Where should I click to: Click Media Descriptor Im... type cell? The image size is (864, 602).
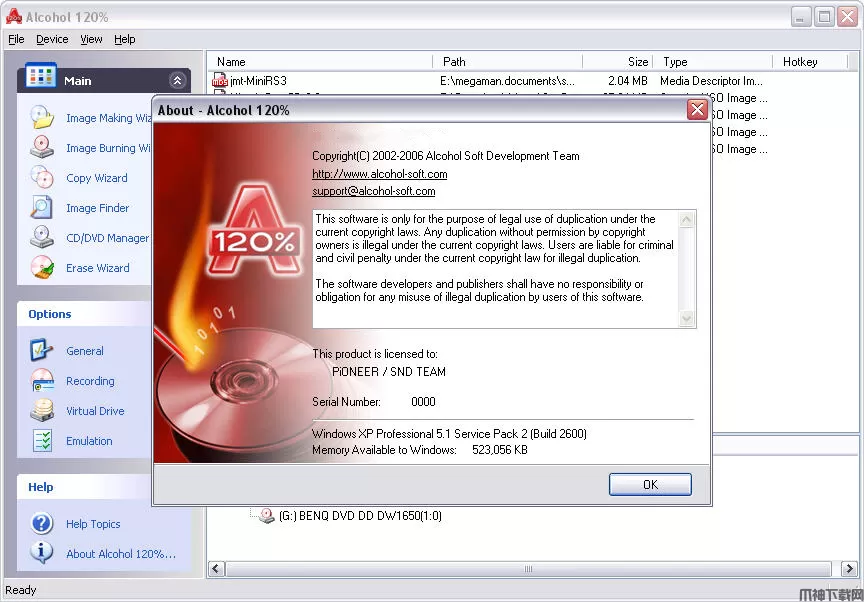(x=711, y=81)
